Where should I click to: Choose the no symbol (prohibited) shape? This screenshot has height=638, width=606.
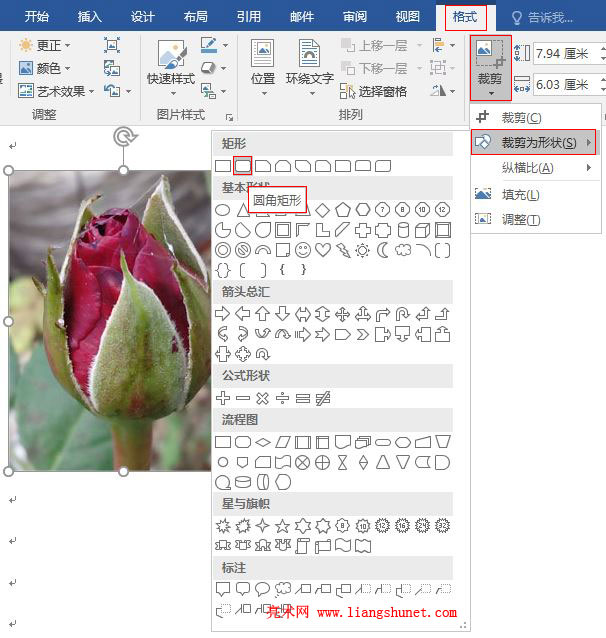(x=243, y=250)
